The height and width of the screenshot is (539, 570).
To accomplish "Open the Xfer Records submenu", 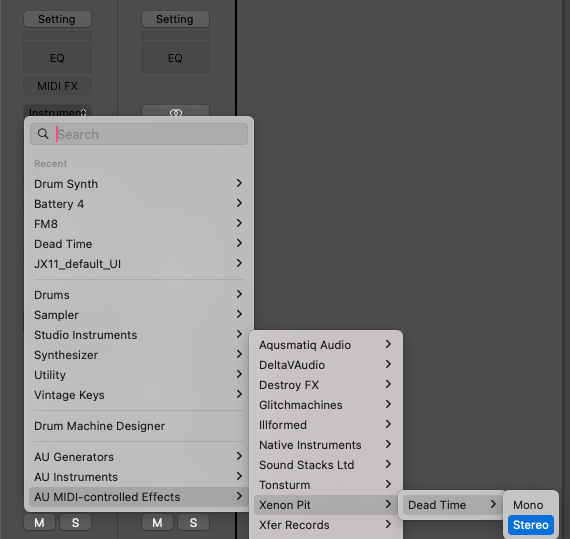I will tap(325, 525).
